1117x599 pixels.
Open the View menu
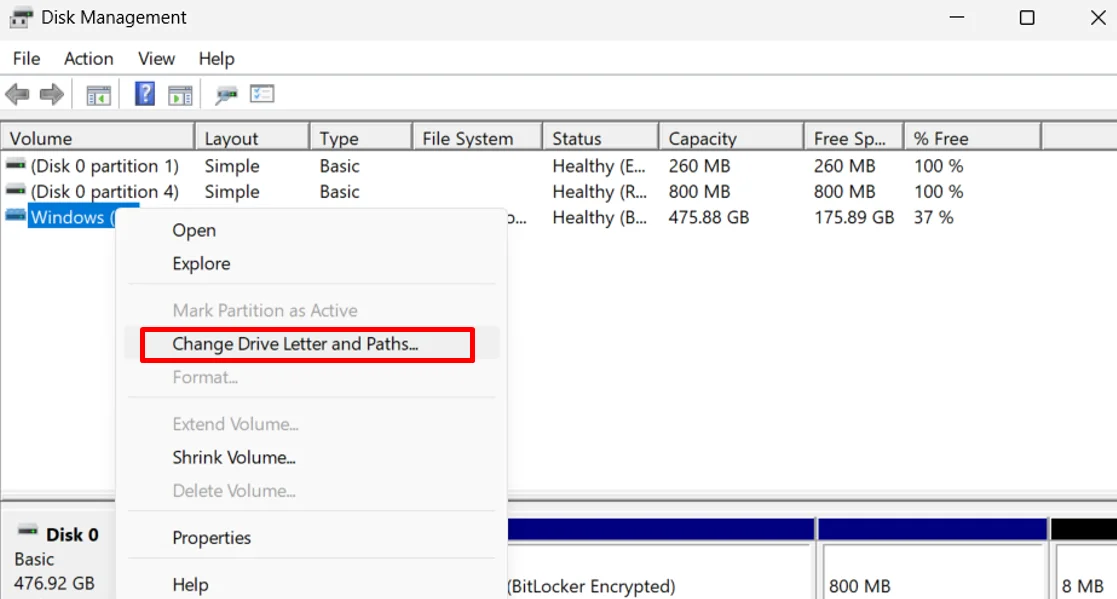click(x=155, y=58)
